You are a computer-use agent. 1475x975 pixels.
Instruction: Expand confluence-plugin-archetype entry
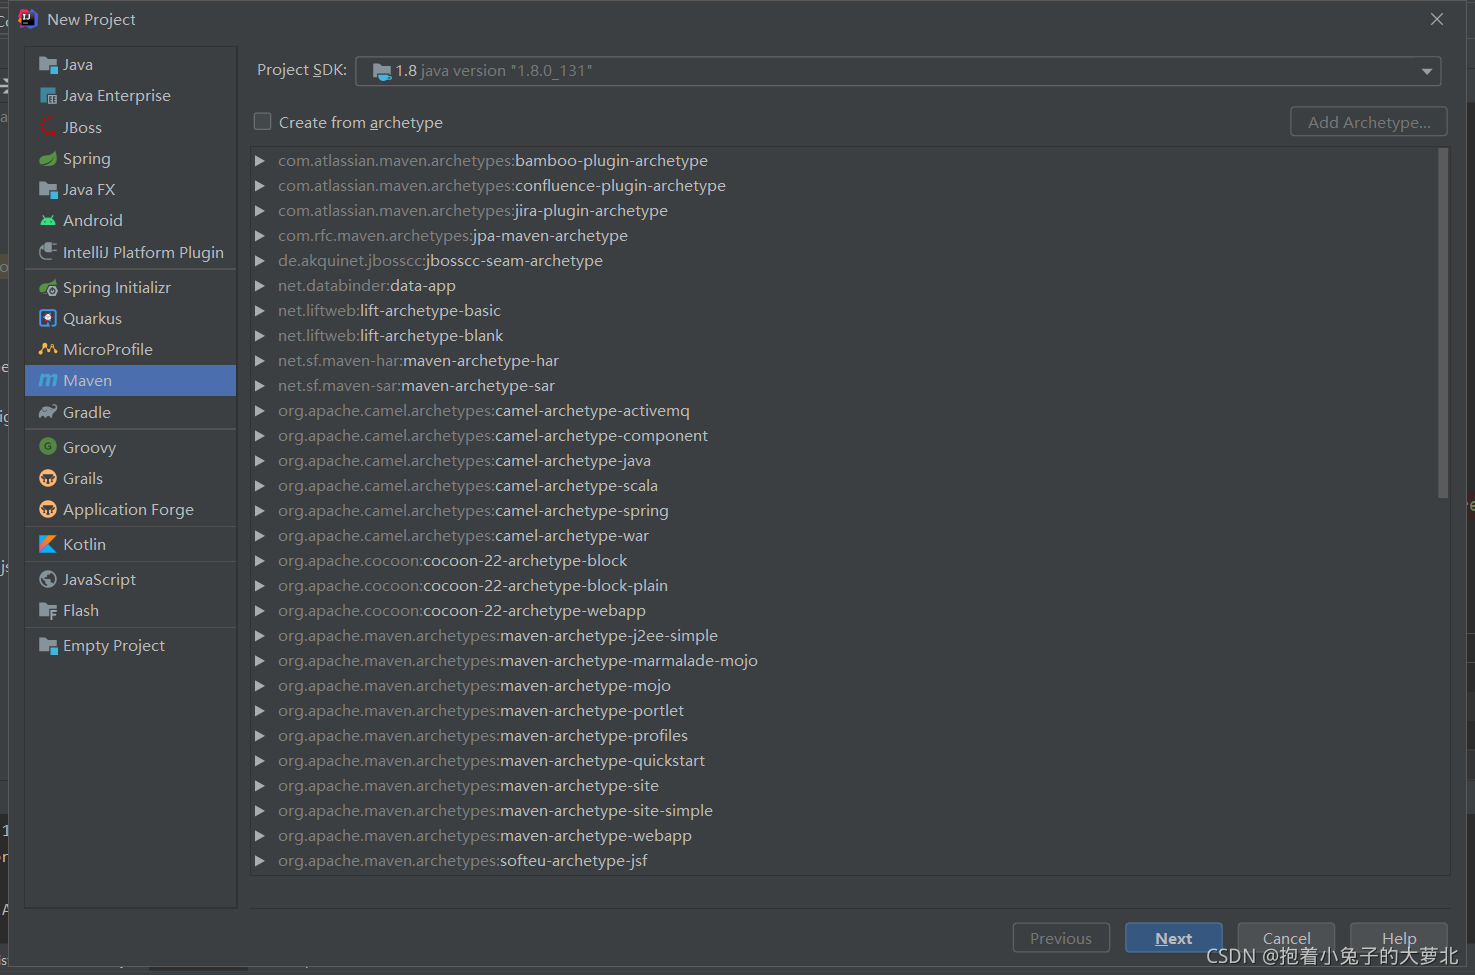click(x=260, y=186)
